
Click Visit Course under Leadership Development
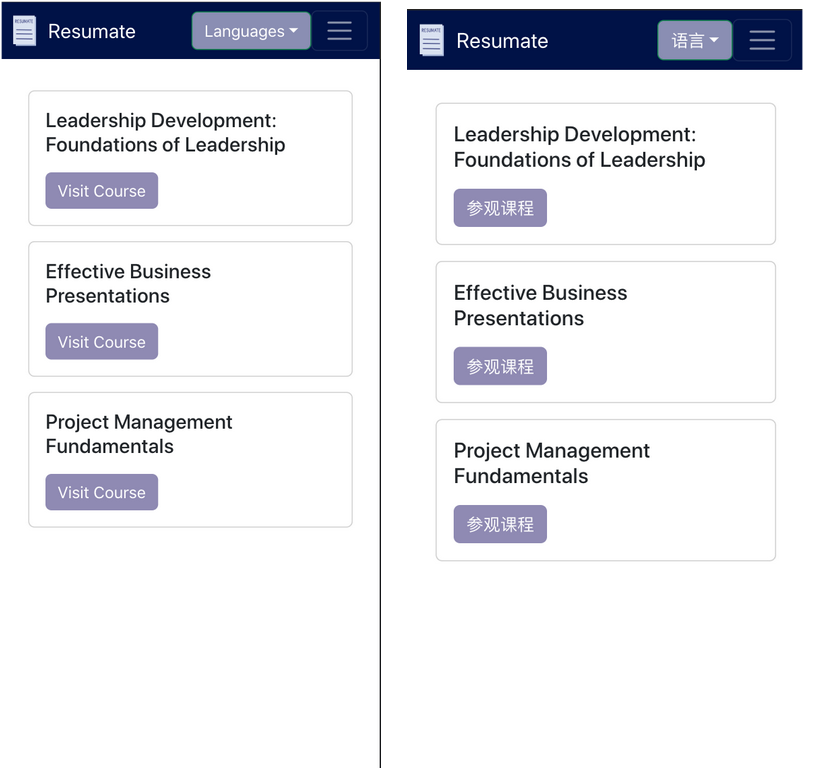pyautogui.click(x=101, y=191)
